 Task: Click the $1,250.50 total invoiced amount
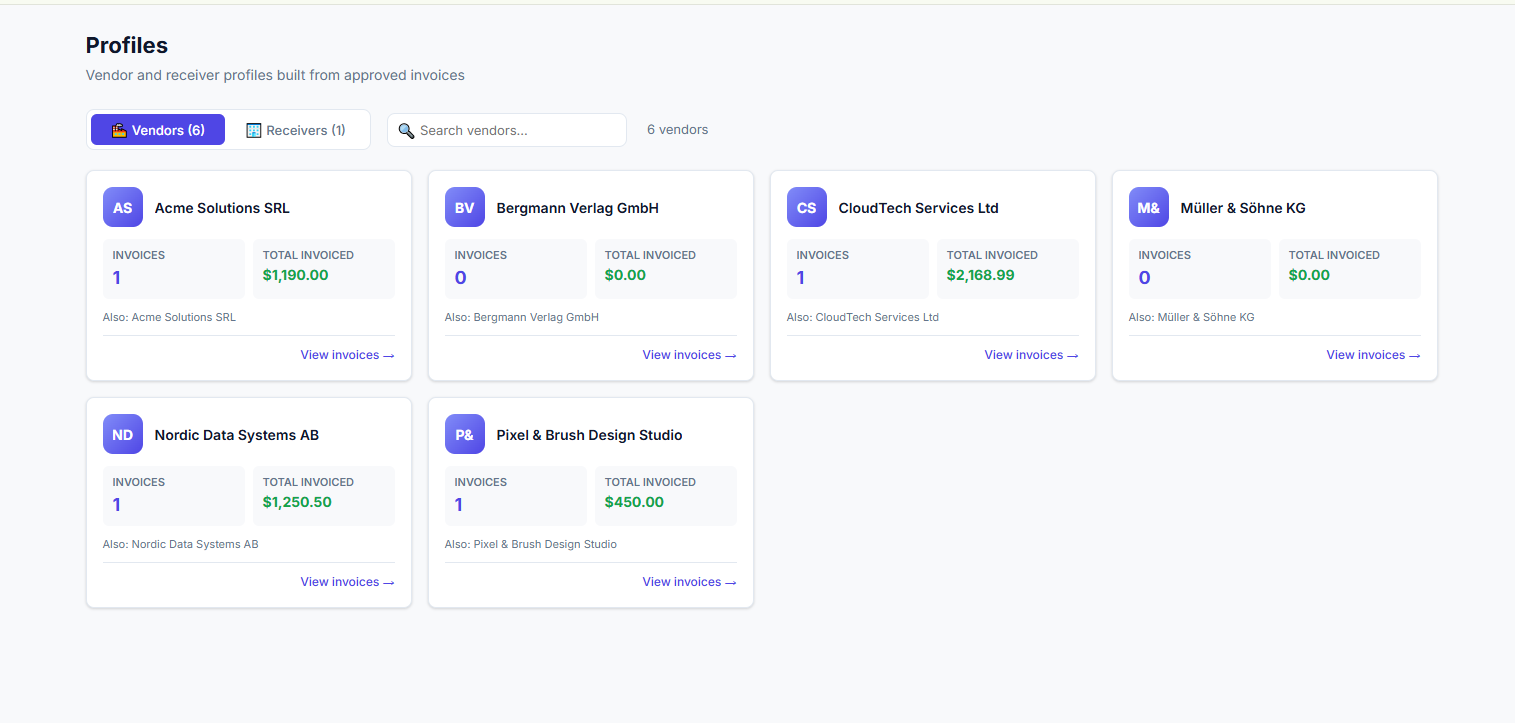tap(297, 502)
